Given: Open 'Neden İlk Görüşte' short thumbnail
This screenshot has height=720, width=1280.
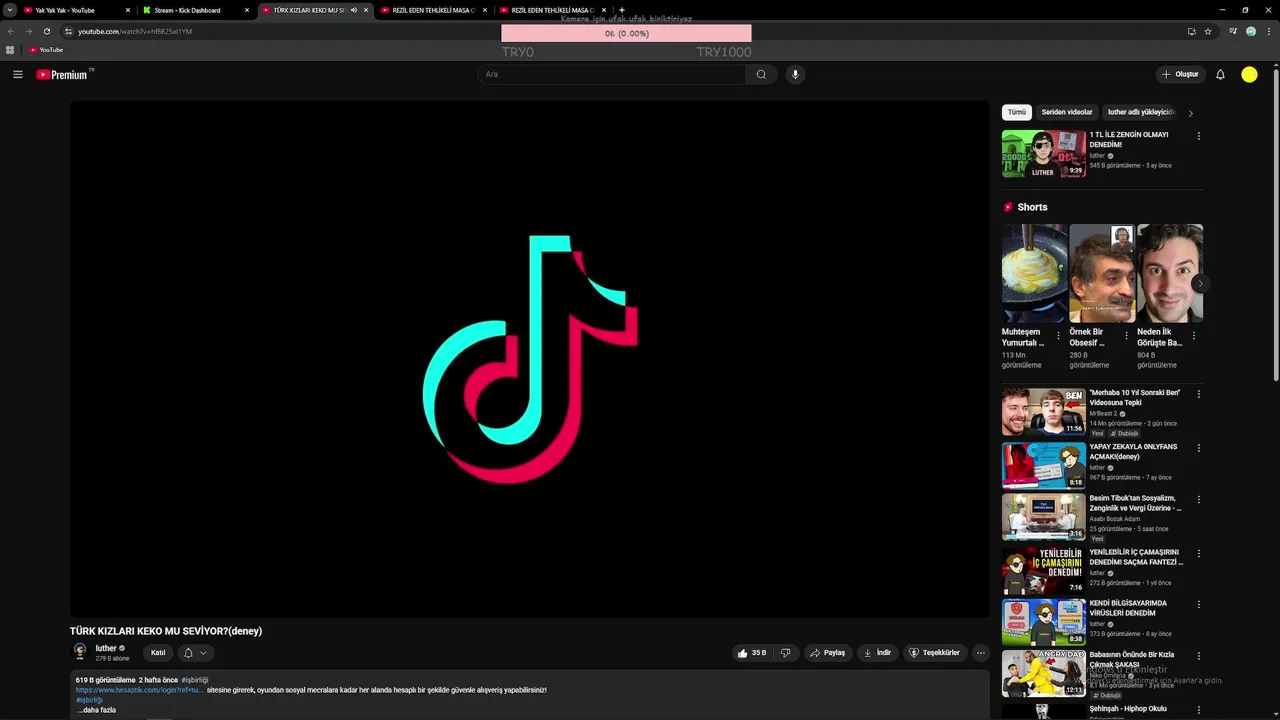Looking at the screenshot, I should (1170, 273).
